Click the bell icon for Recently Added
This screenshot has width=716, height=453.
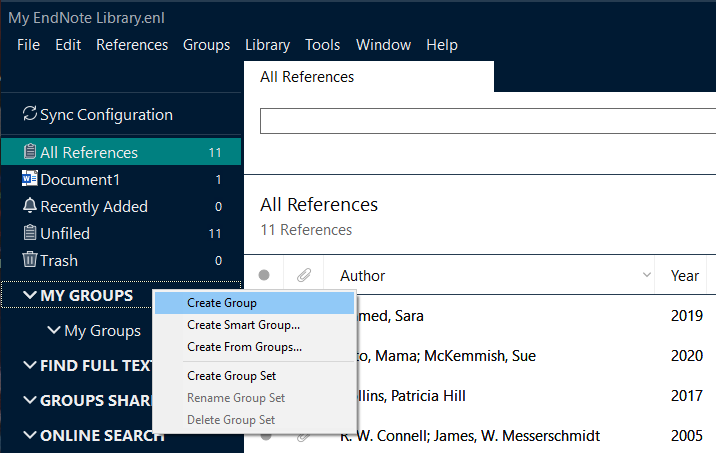pos(30,205)
